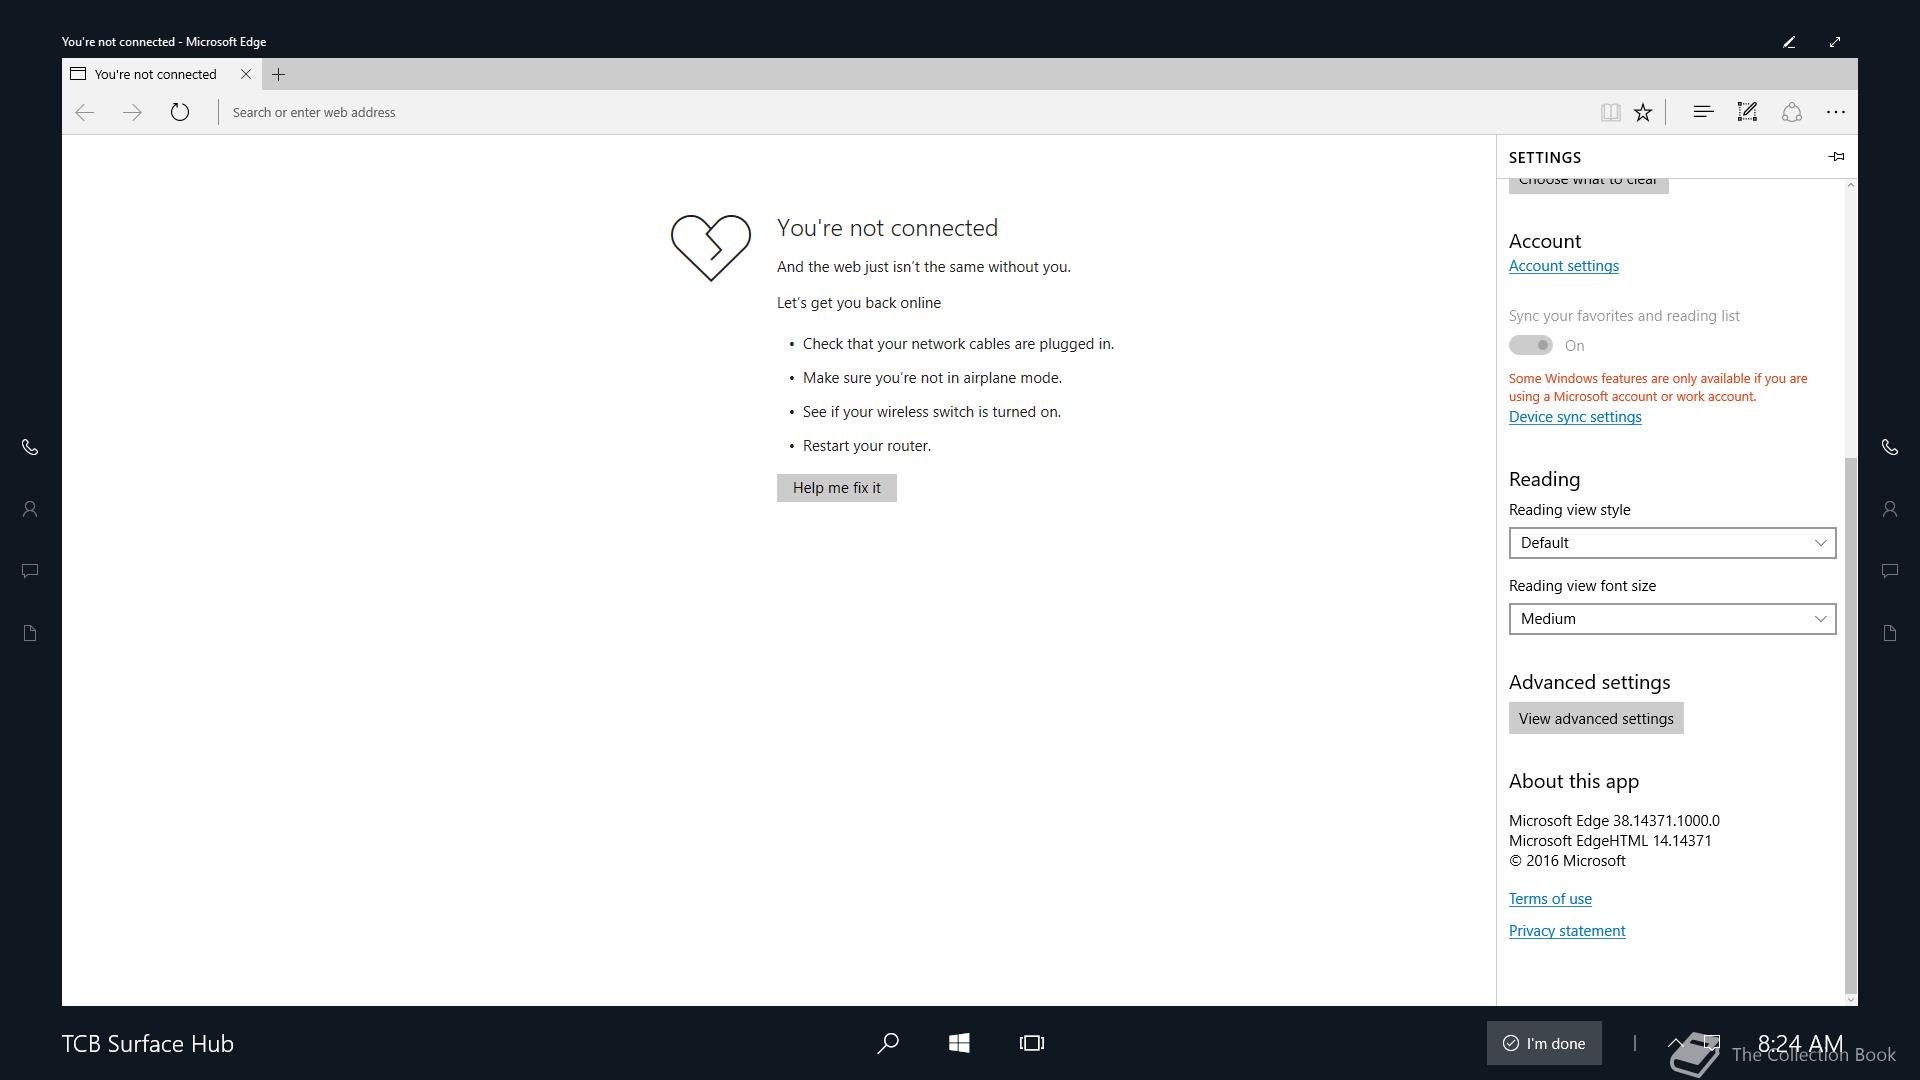The image size is (1920, 1080).
Task: Open Reading view style dropdown
Action: [1672, 543]
